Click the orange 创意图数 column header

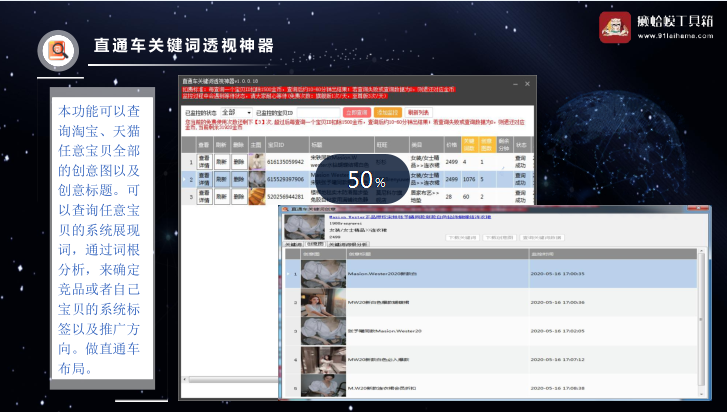pyautogui.click(x=486, y=145)
